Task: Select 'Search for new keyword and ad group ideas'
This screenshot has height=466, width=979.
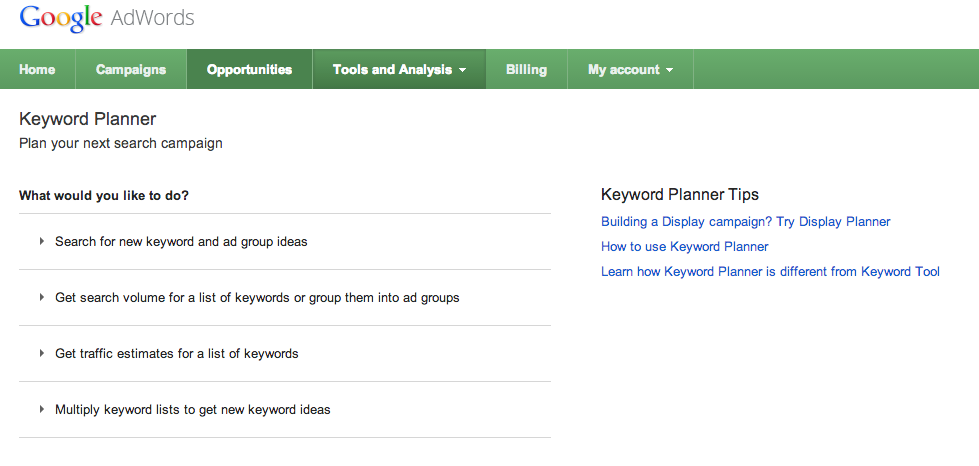Action: click(181, 241)
